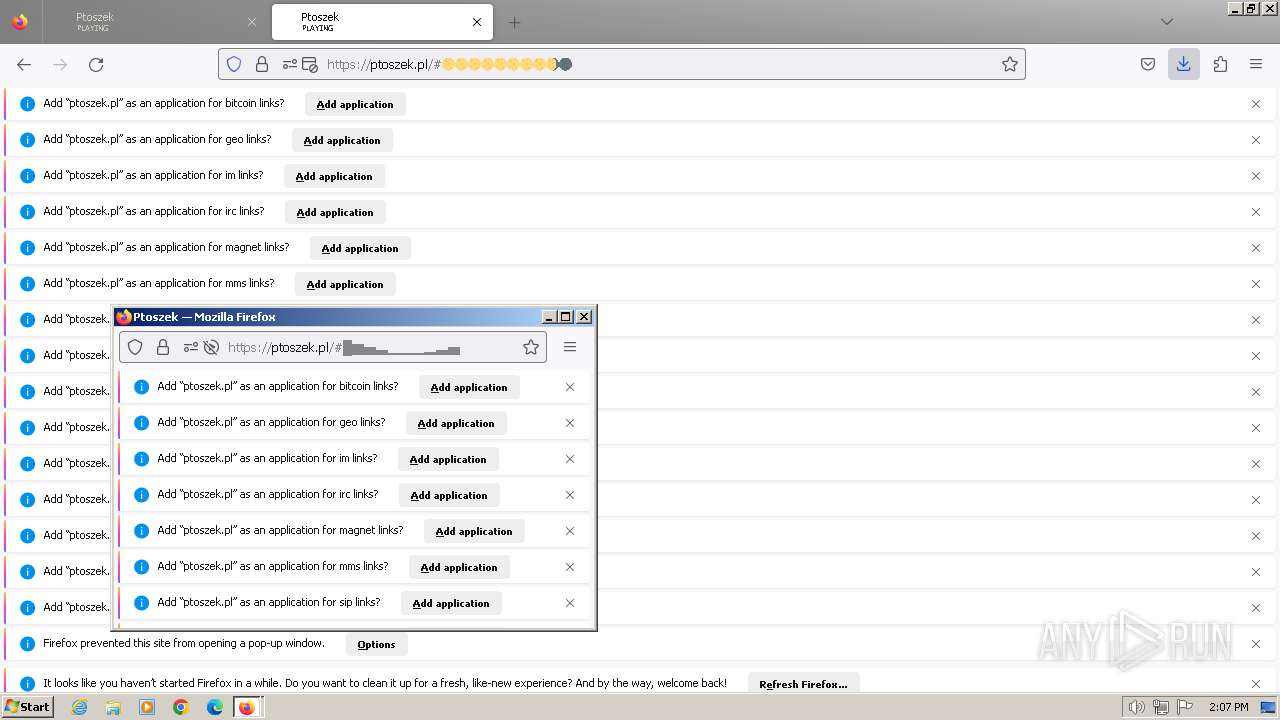Viewport: 1280px width, 720px height.
Task: Dismiss bitcoin links notification in popup
Action: tap(570, 387)
